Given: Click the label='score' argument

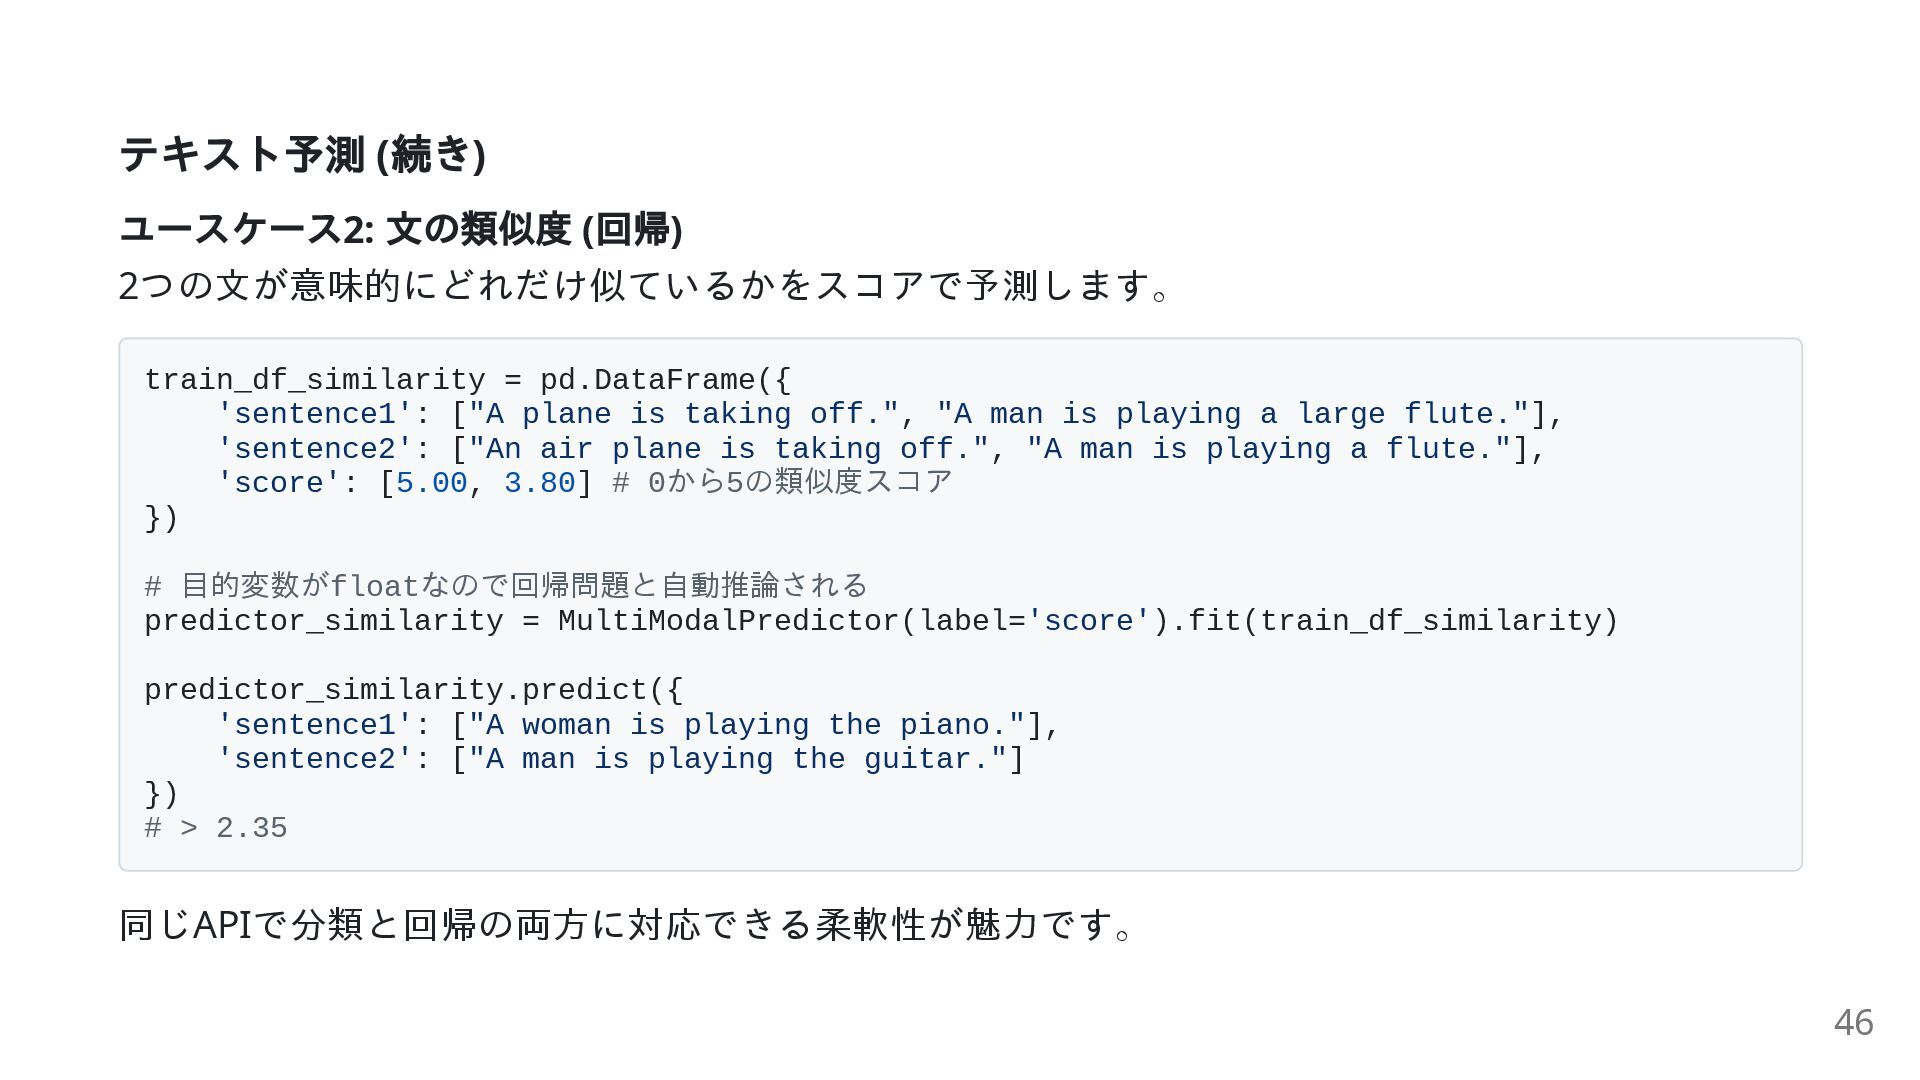Looking at the screenshot, I should tap(1035, 621).
